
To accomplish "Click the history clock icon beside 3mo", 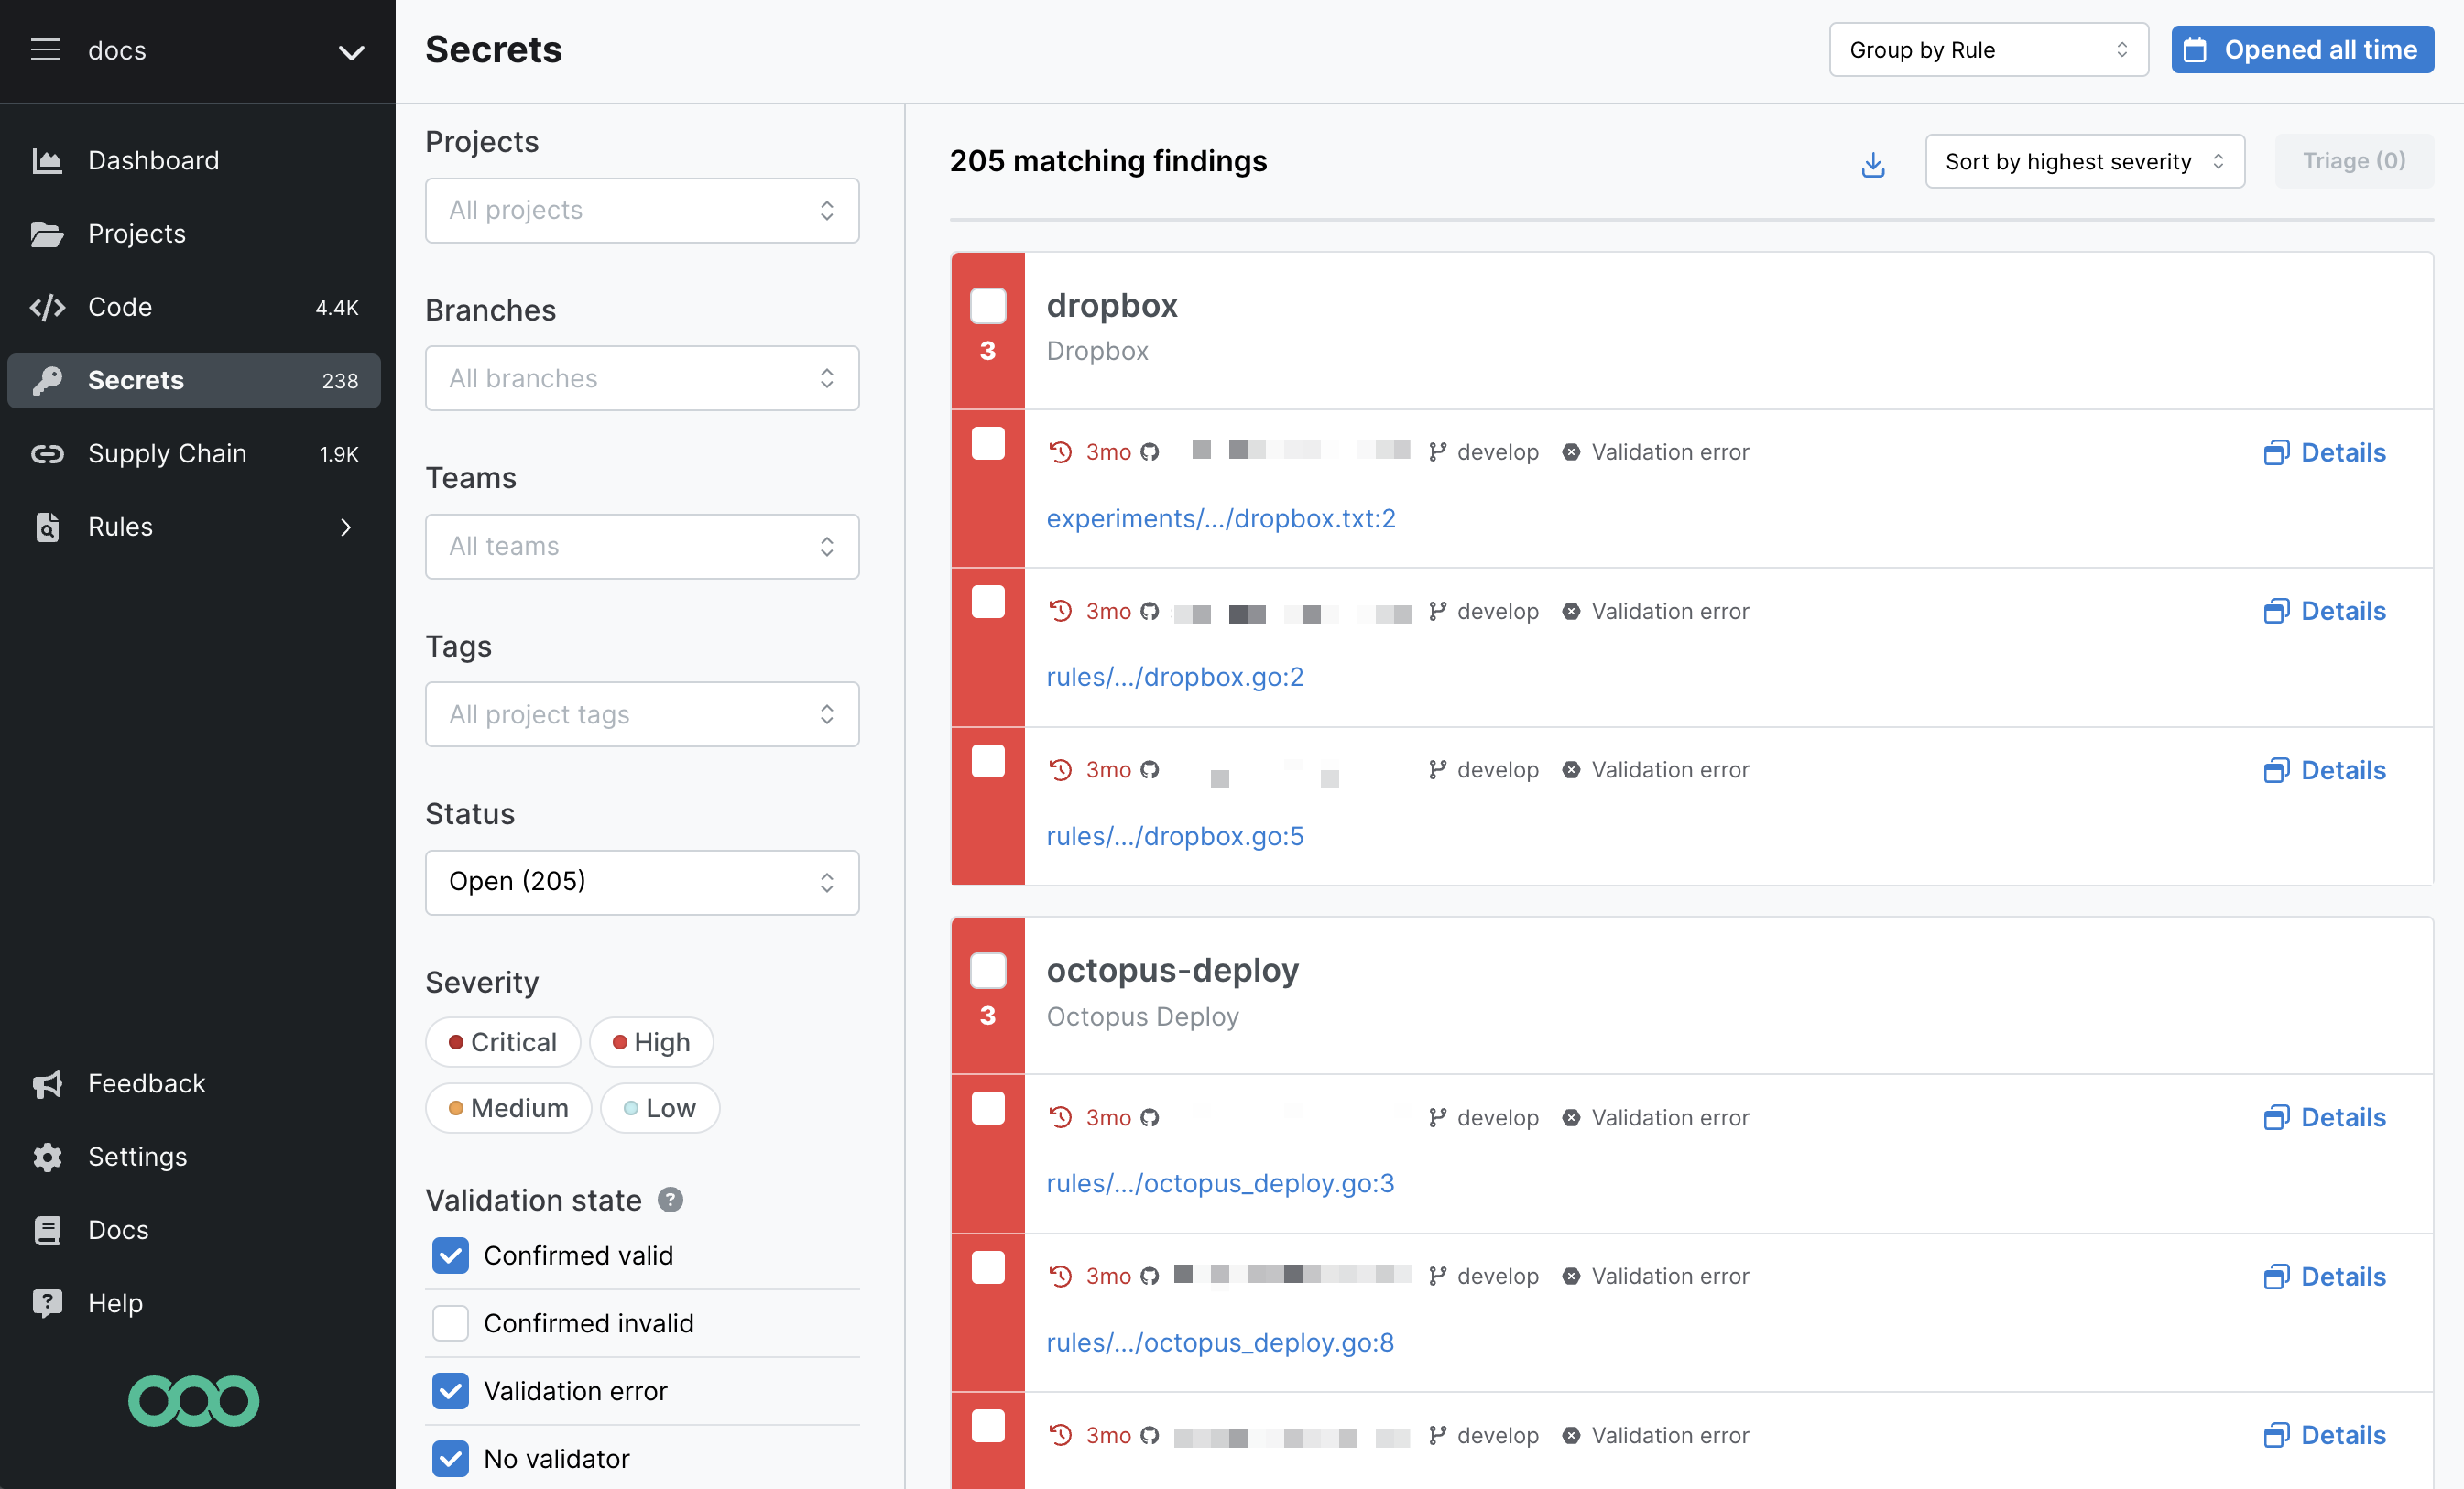I will click(1061, 451).
